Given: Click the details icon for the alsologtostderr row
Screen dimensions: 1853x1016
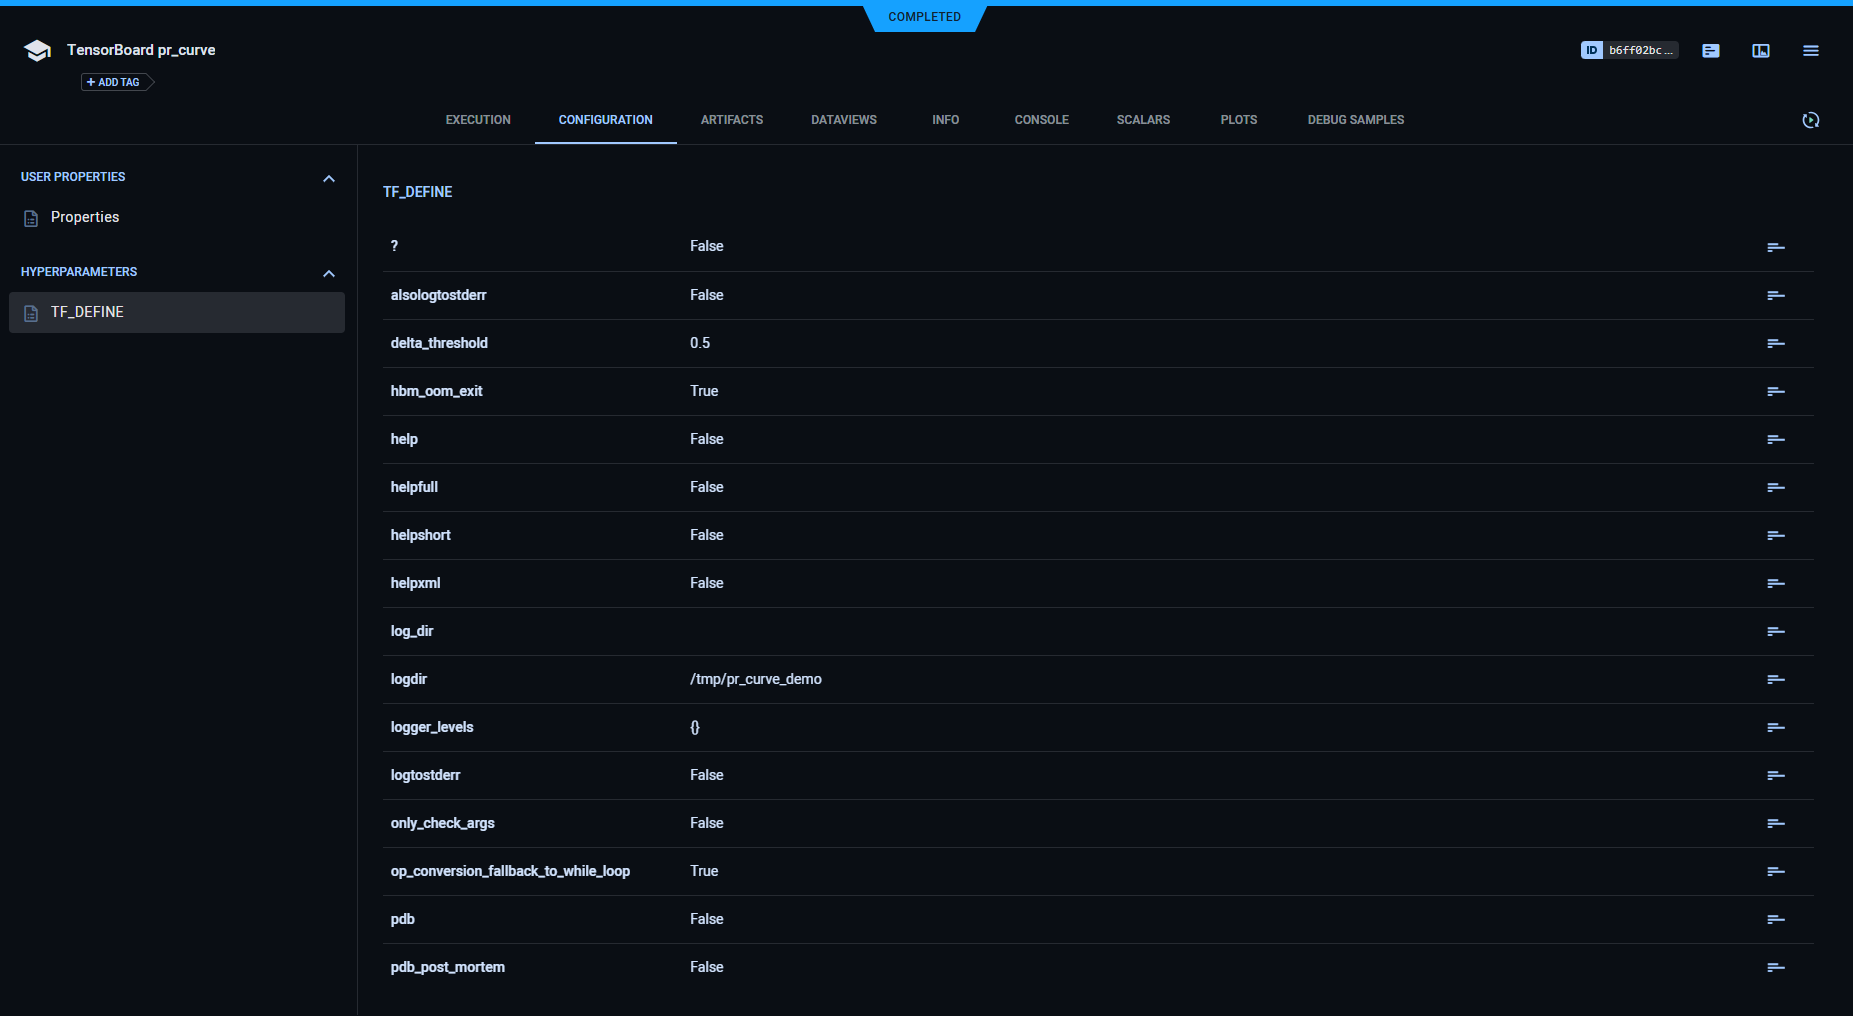Looking at the screenshot, I should point(1775,296).
